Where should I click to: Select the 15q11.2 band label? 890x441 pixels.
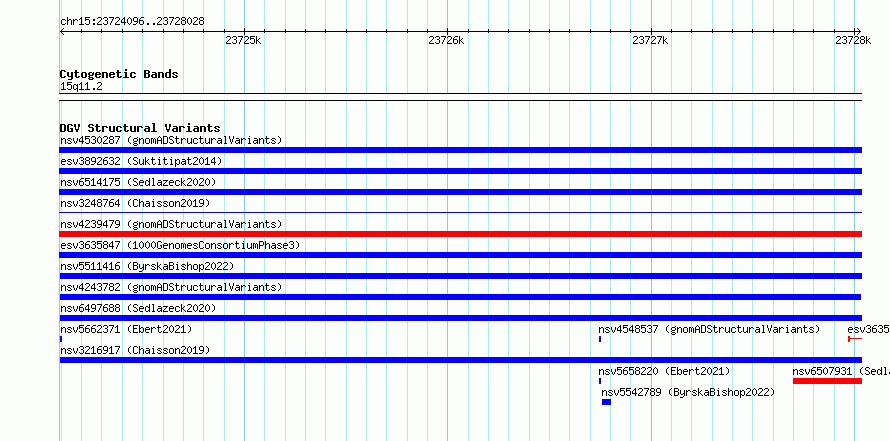point(81,87)
